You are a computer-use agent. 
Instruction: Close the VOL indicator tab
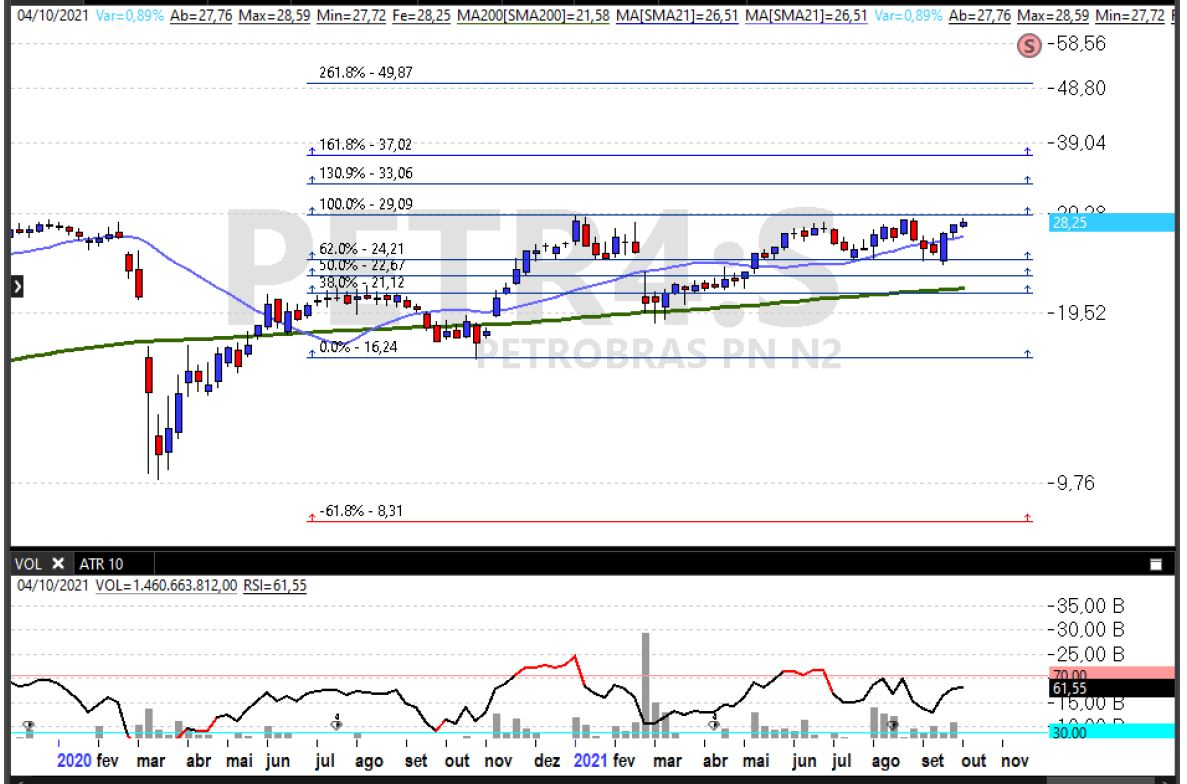[58, 564]
